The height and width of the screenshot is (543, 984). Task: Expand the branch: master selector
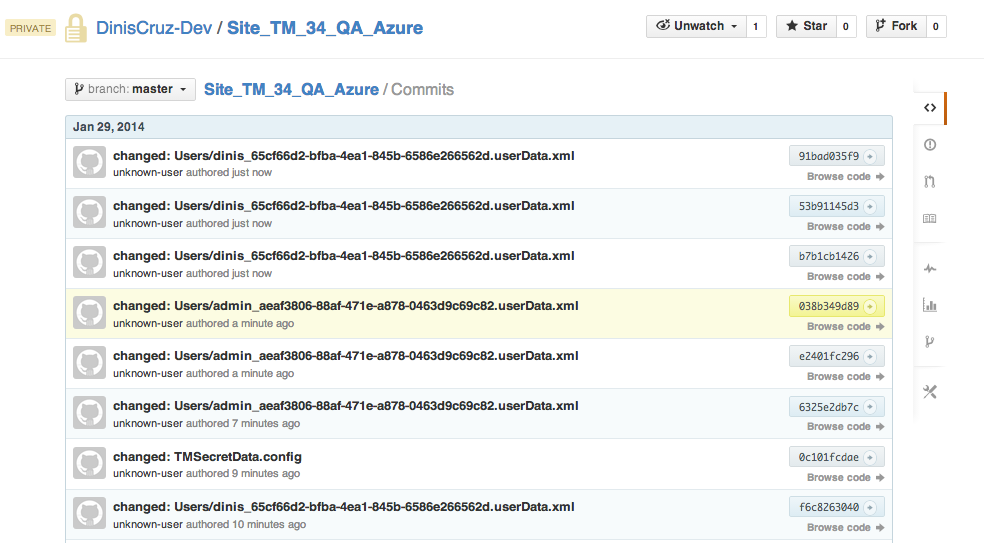click(x=130, y=89)
